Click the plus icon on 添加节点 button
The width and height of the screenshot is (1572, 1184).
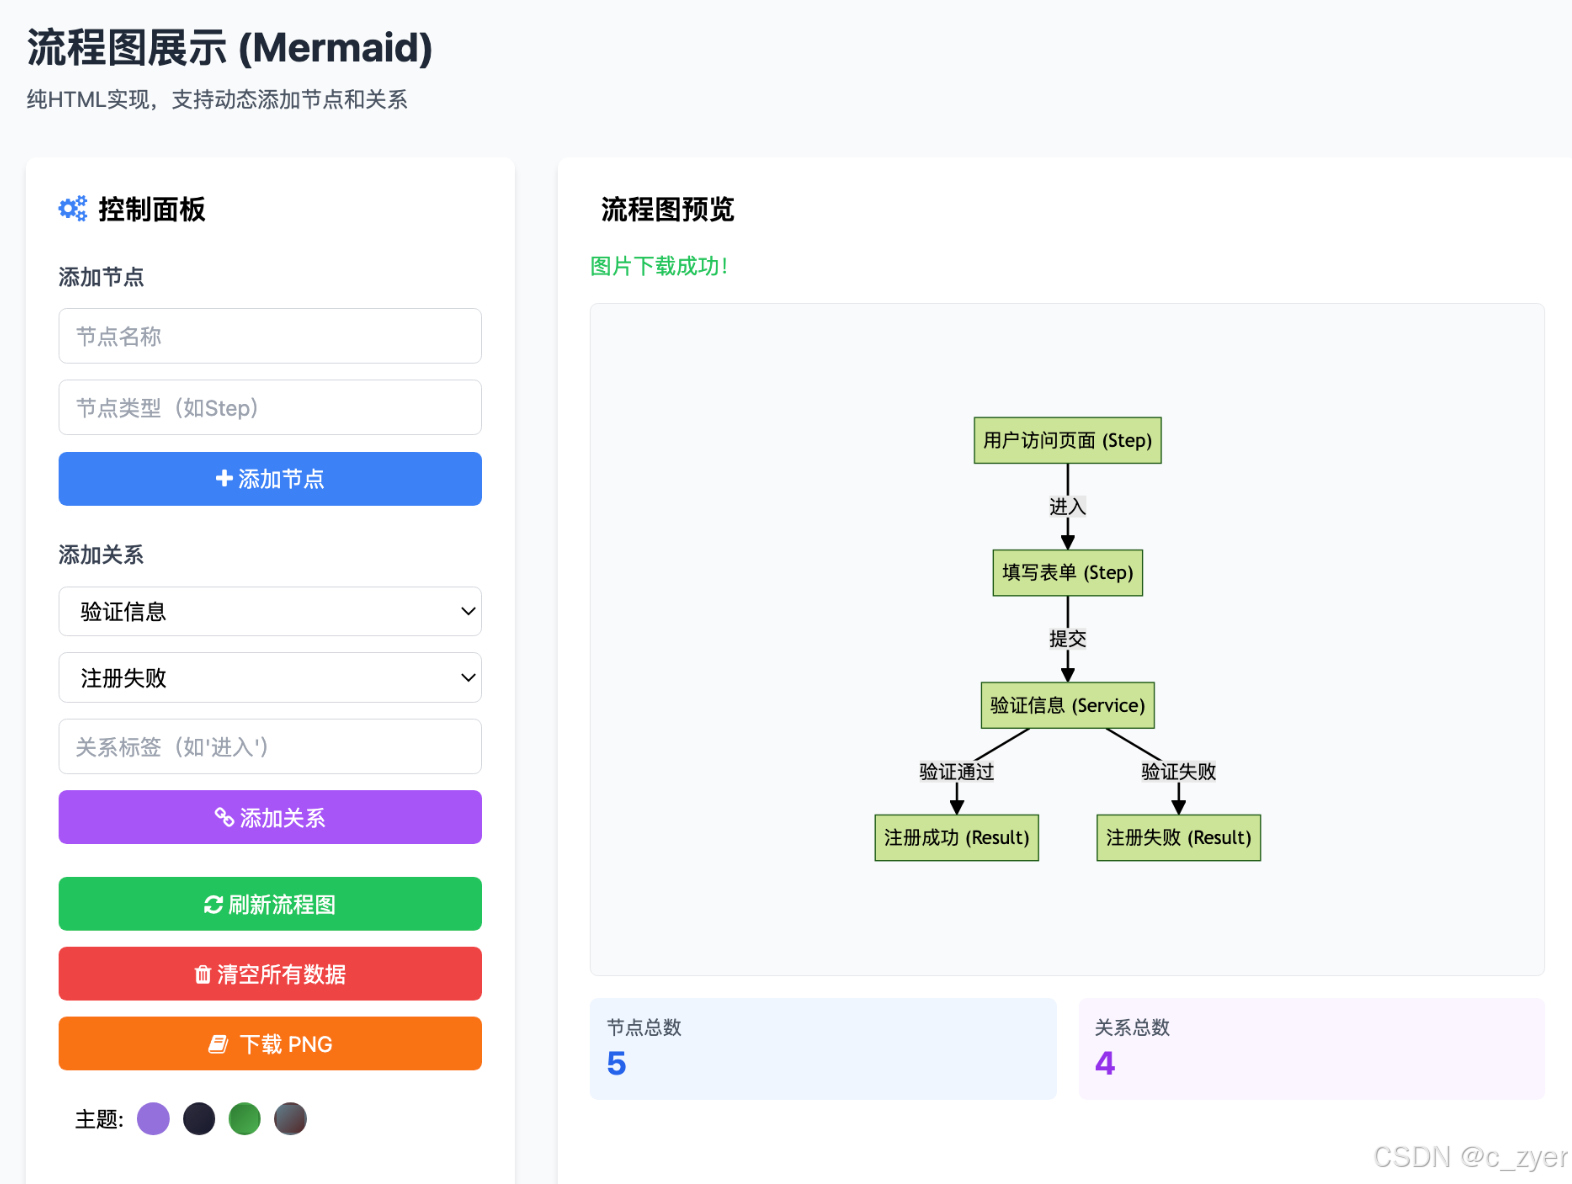224,479
